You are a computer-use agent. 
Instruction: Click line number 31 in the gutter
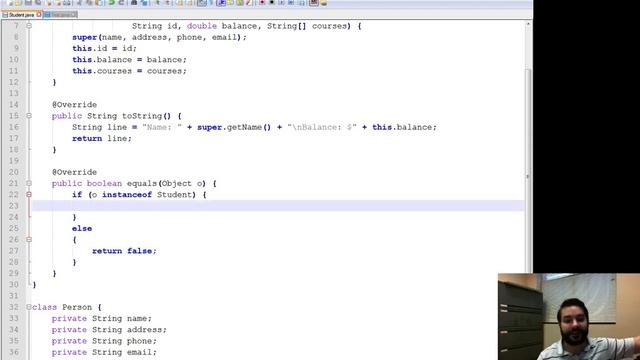[13, 296]
